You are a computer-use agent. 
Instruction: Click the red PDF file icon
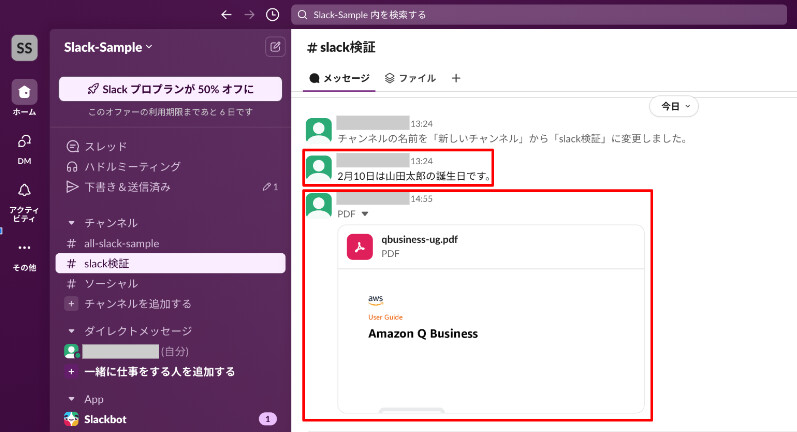pyautogui.click(x=360, y=247)
